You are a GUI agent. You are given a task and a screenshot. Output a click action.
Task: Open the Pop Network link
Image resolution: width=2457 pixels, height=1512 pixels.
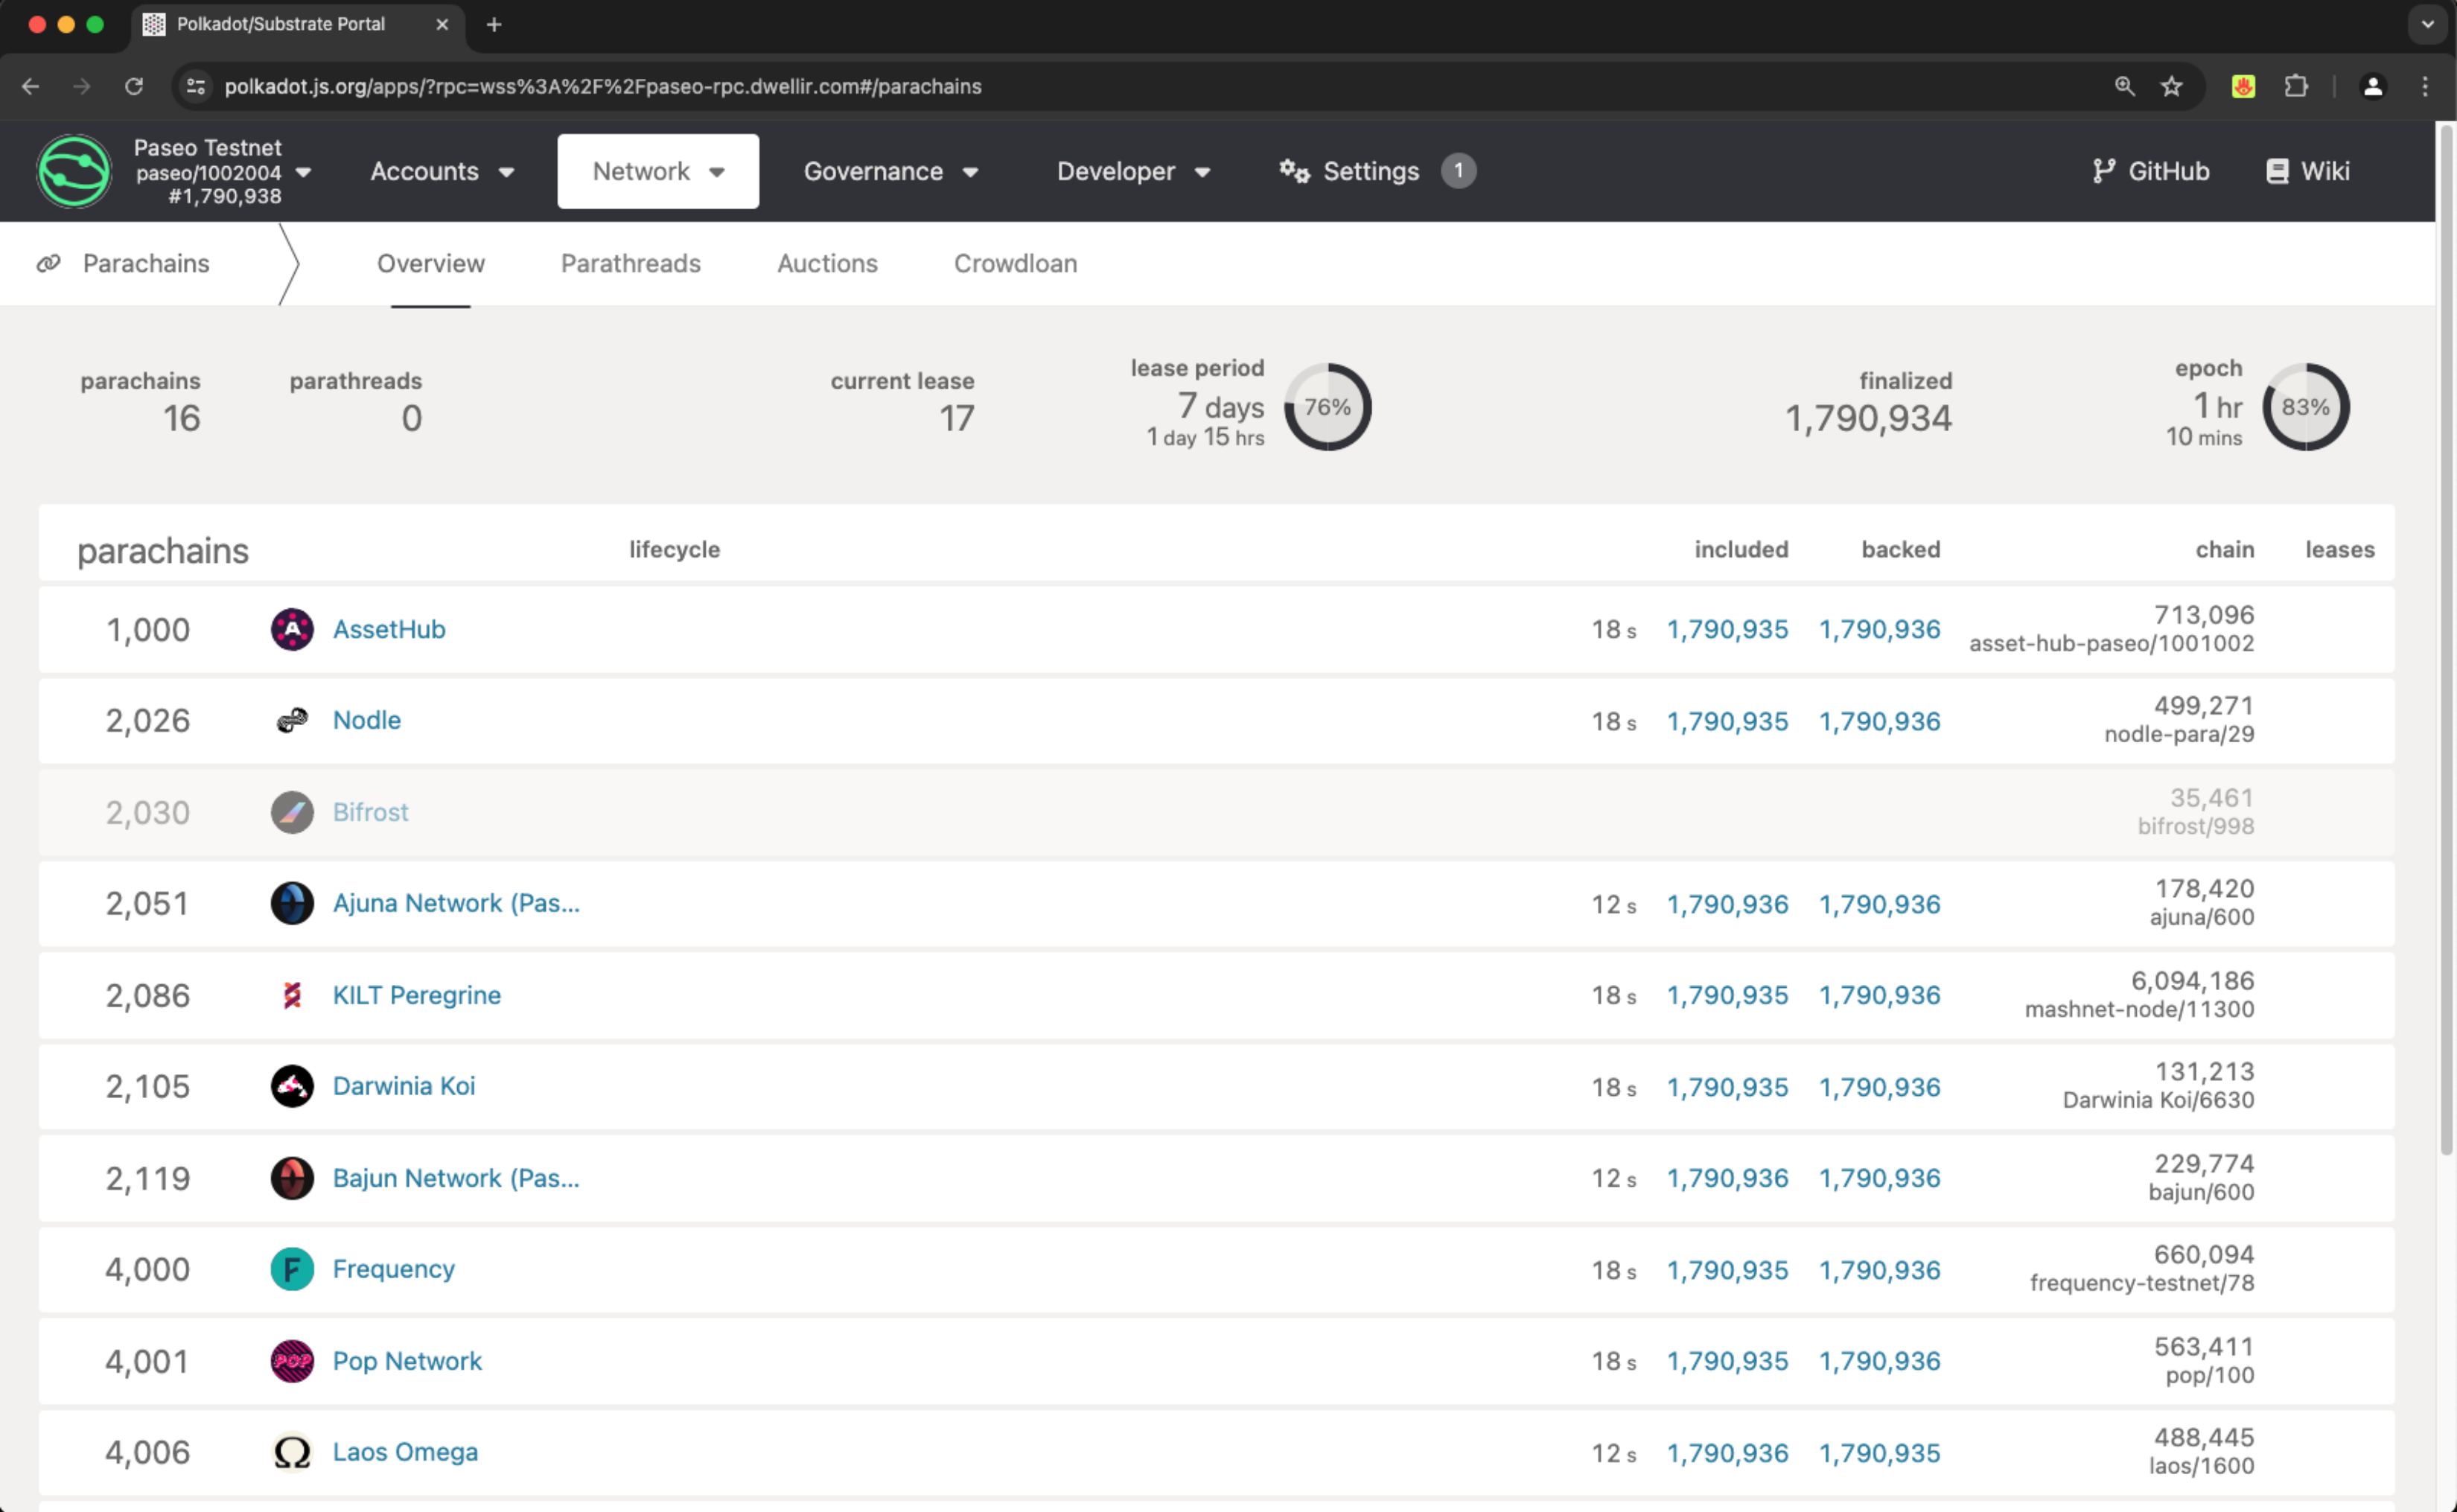click(407, 1361)
